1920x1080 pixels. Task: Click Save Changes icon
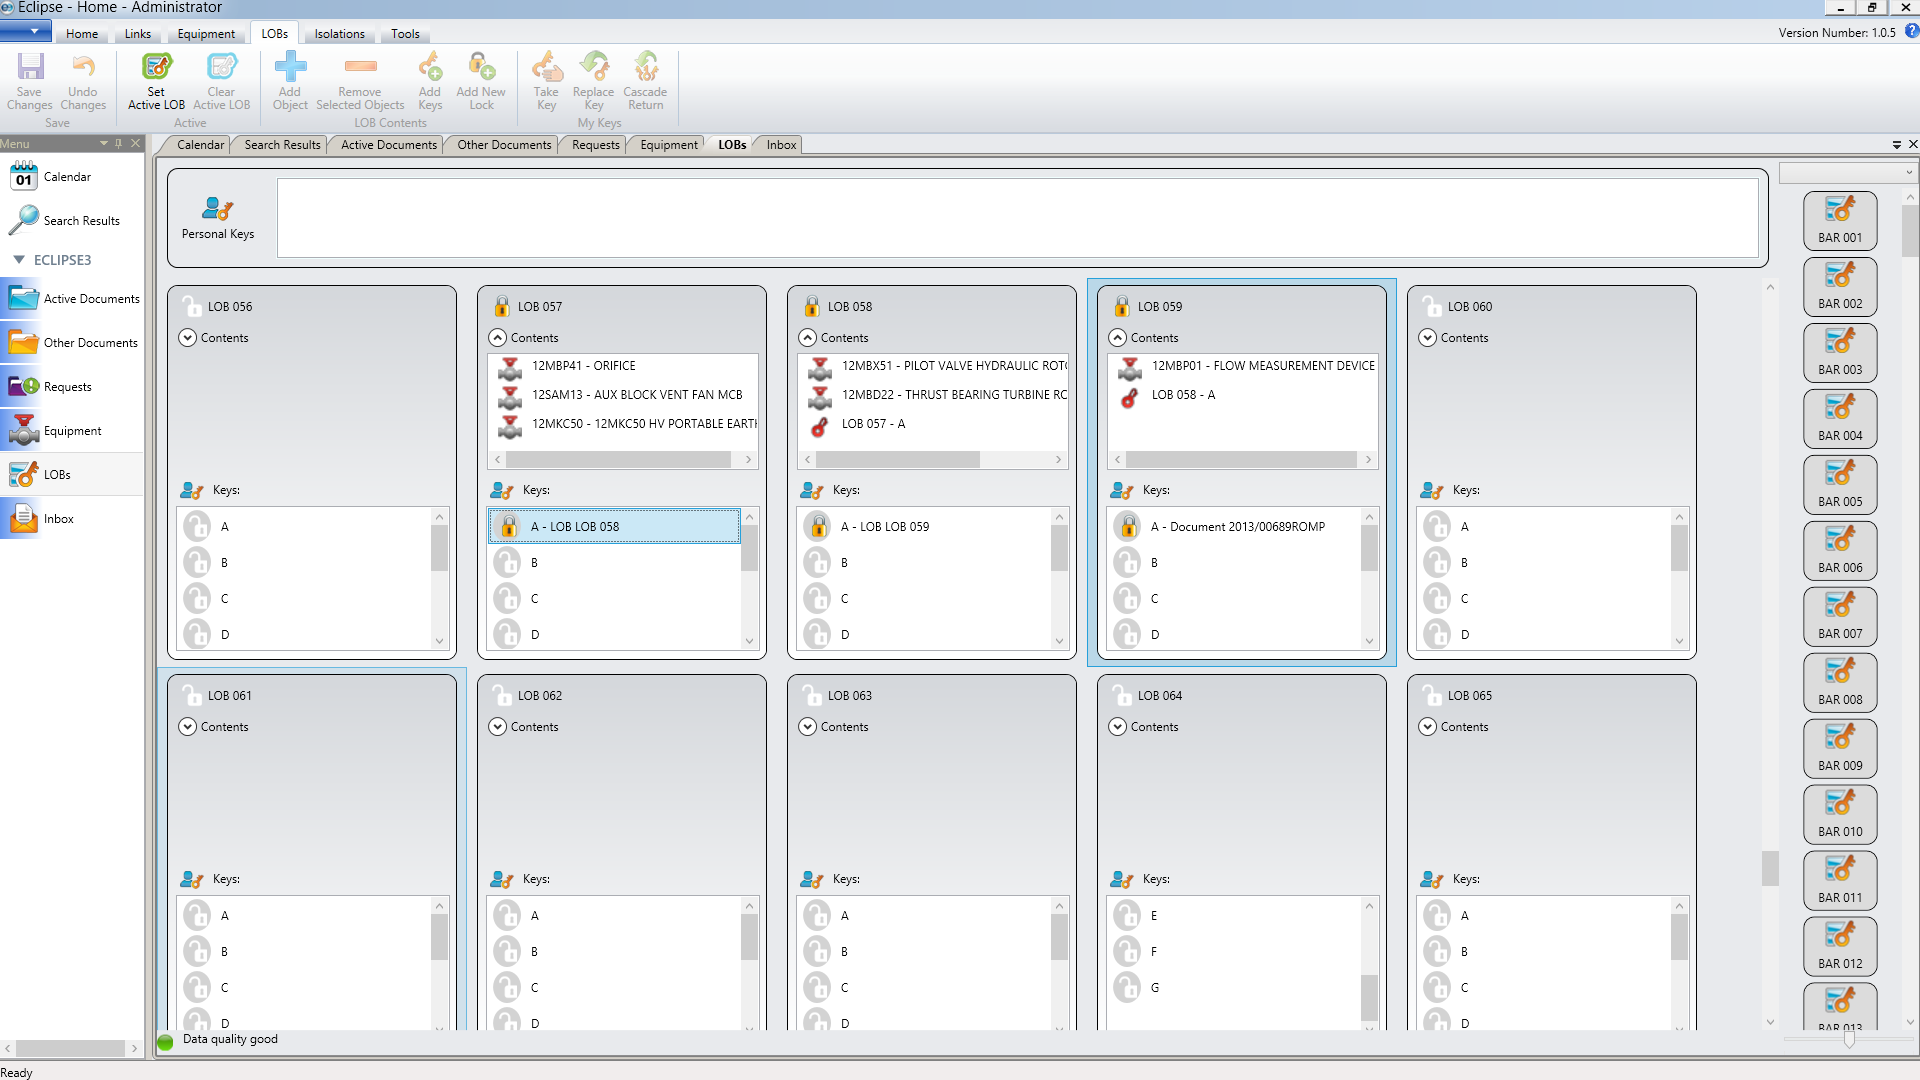click(x=30, y=67)
